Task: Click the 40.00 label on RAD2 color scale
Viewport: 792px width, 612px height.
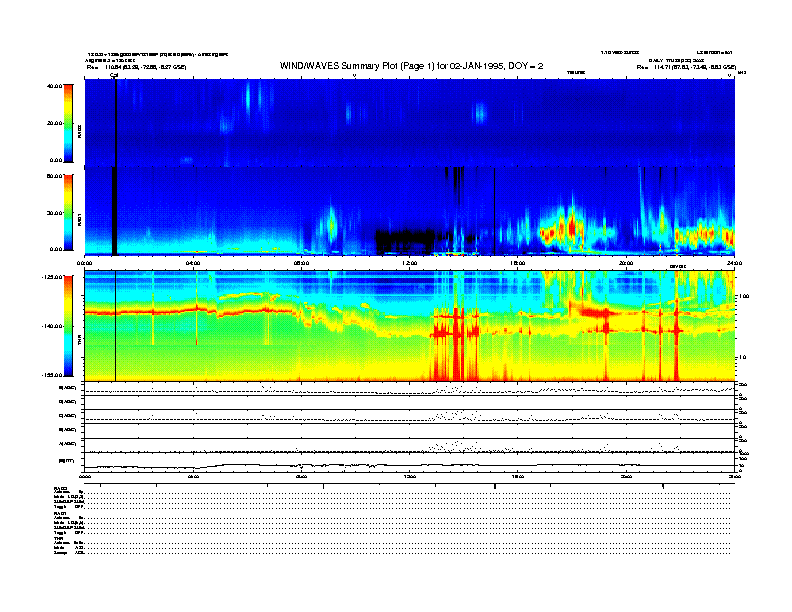Action: tap(54, 86)
